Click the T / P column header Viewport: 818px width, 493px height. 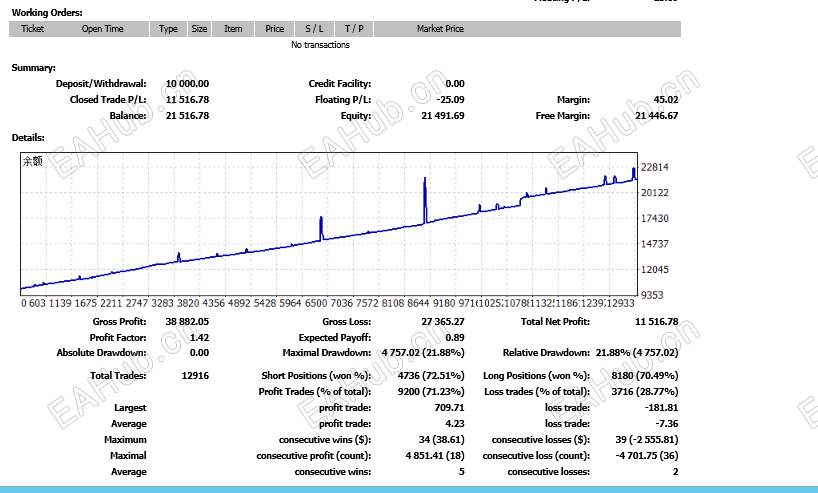[x=354, y=29]
